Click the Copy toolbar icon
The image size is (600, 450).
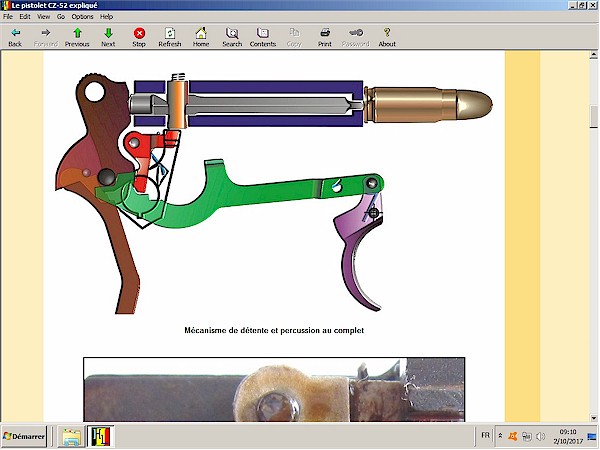click(x=294, y=37)
